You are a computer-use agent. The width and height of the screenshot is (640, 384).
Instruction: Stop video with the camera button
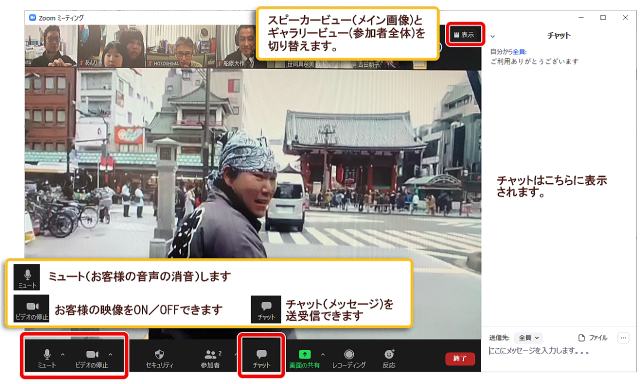[92, 358]
